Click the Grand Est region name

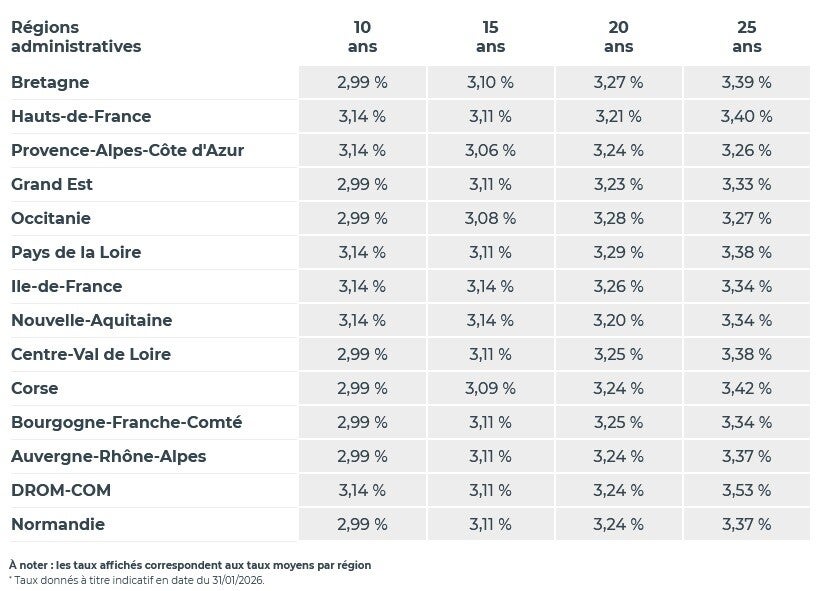(x=52, y=184)
